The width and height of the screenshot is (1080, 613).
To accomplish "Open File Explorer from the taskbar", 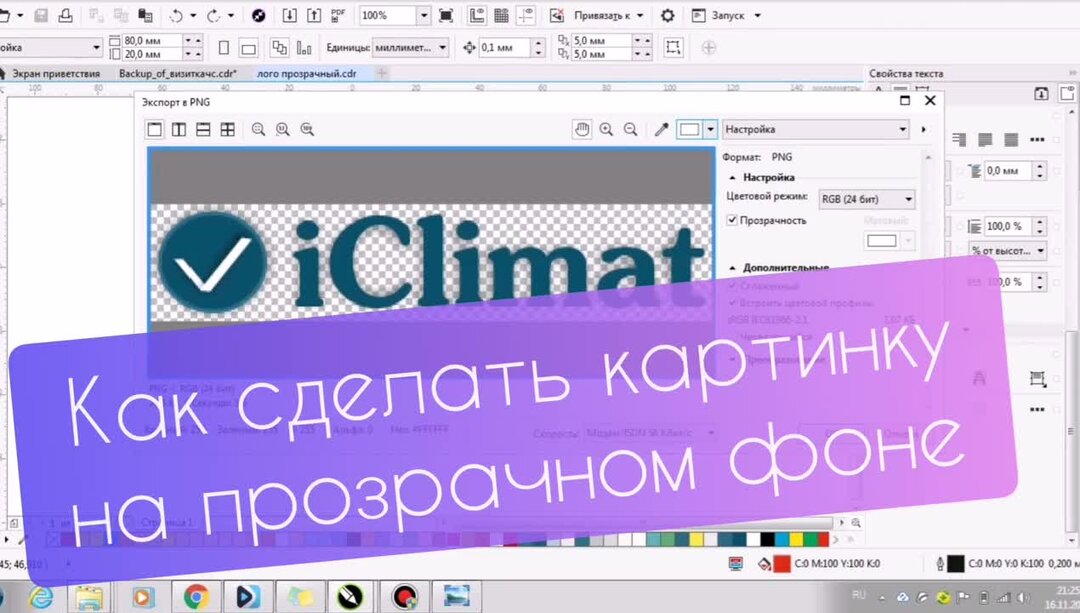I will pyautogui.click(x=89, y=596).
